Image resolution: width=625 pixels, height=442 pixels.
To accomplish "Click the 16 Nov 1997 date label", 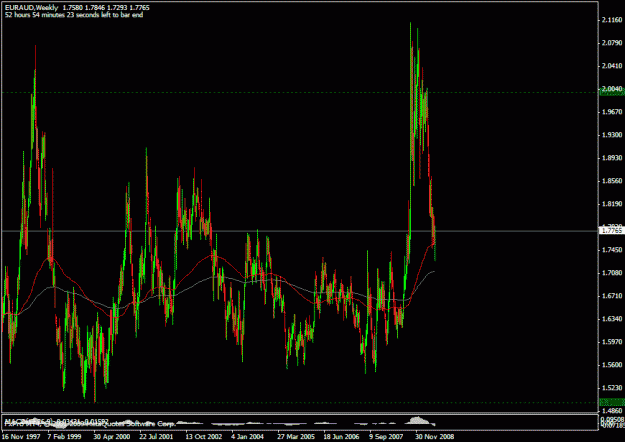I will coord(21,436).
